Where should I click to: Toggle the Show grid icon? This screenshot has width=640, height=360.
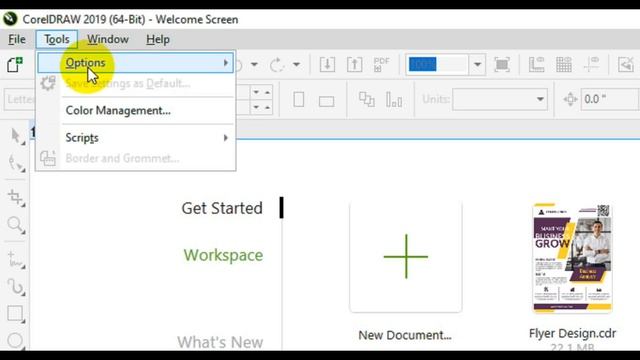click(x=564, y=64)
